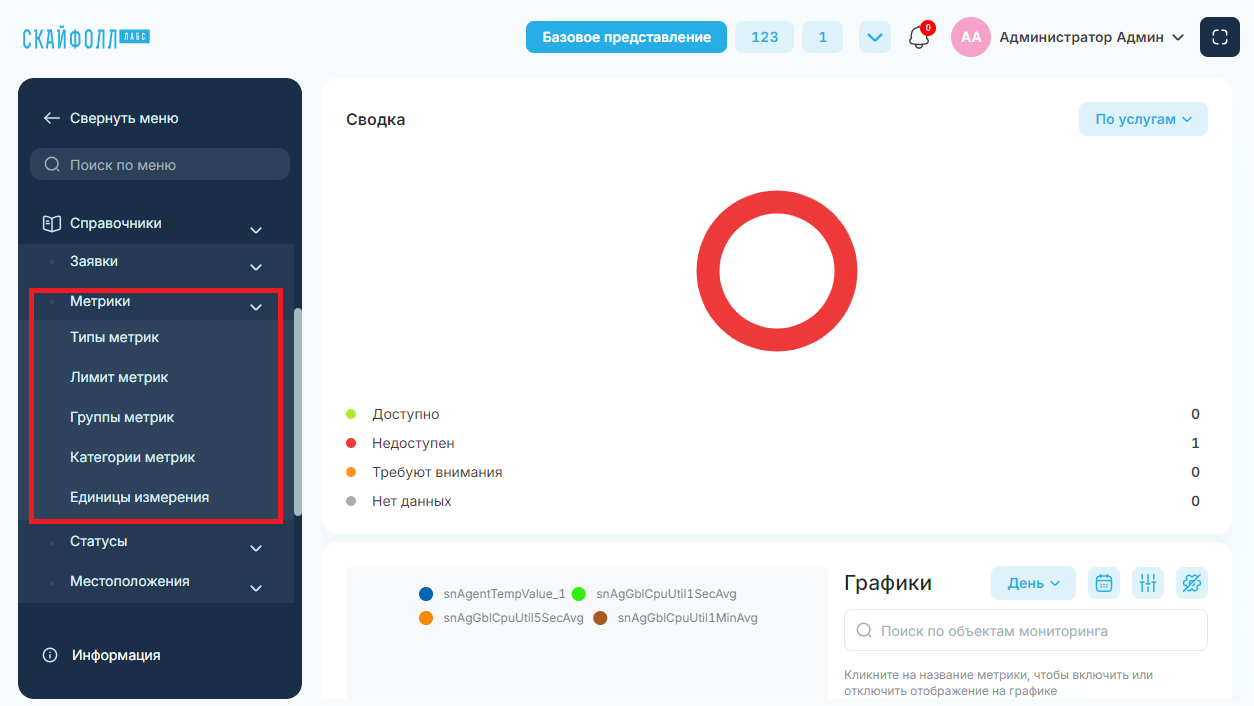Open the День period dropdown
This screenshot has width=1254, height=706.
(x=1033, y=583)
